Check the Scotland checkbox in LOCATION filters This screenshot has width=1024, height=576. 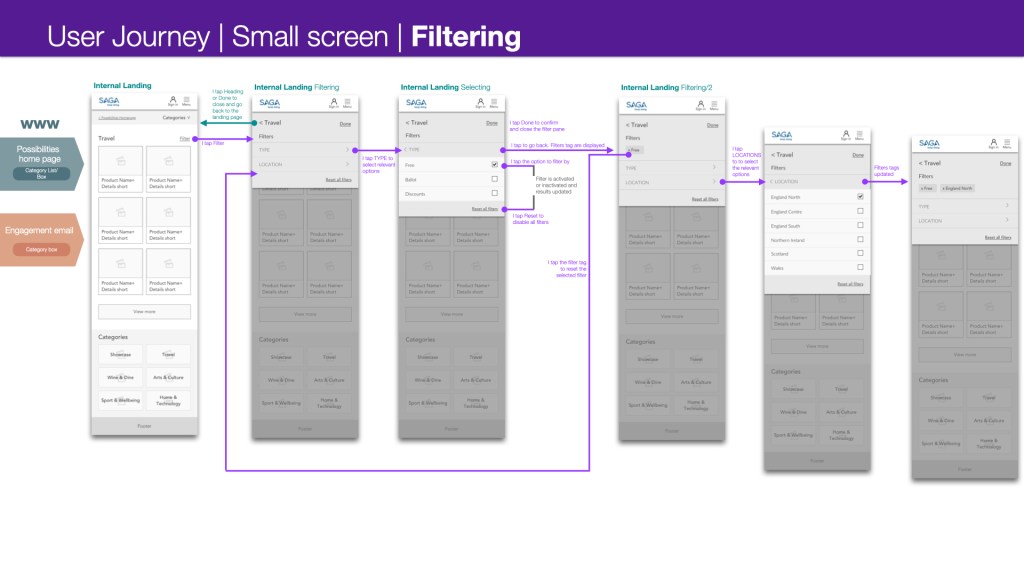[860, 253]
